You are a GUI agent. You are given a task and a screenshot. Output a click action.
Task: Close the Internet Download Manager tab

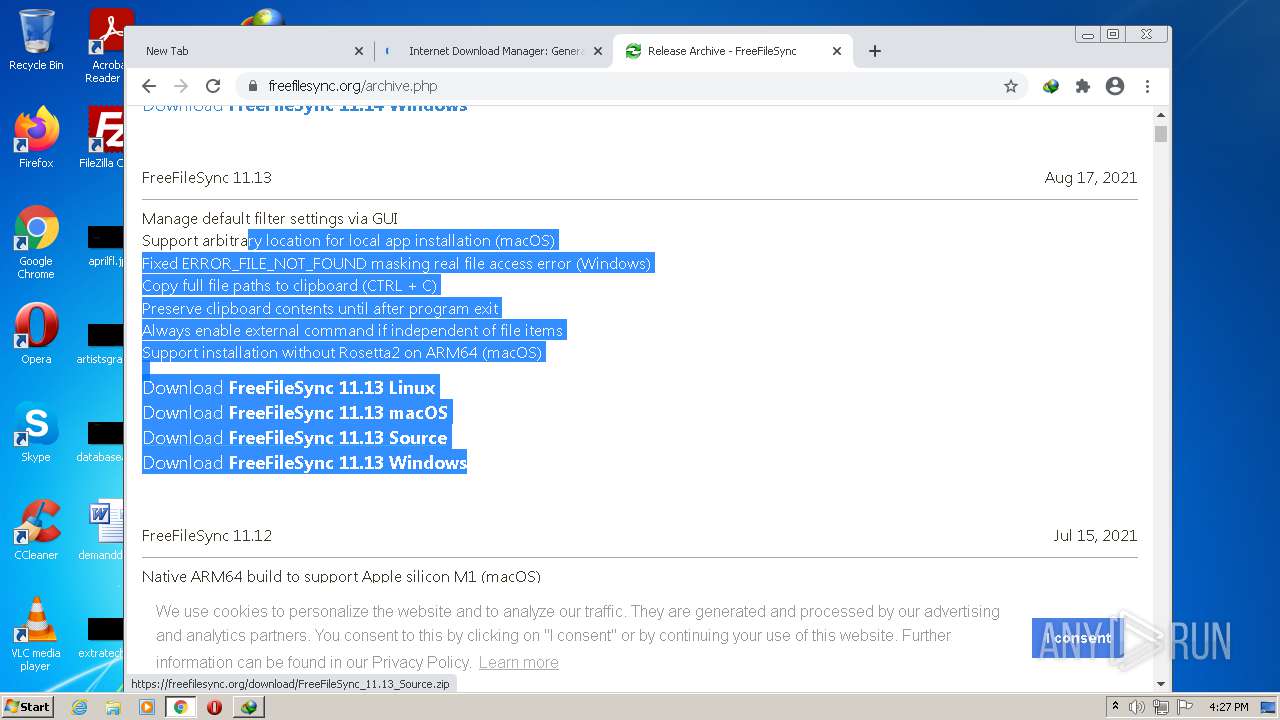[598, 51]
